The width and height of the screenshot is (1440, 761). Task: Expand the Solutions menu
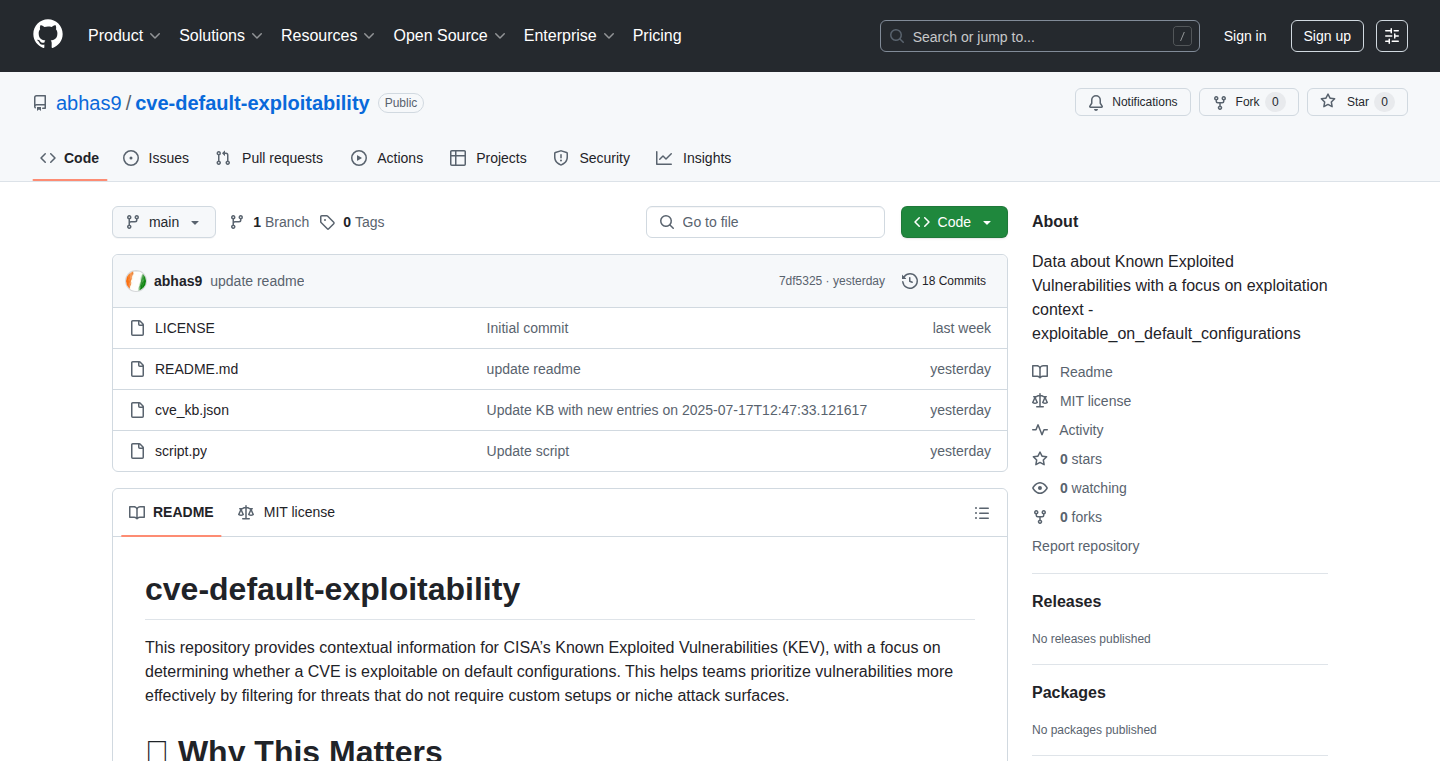pyautogui.click(x=221, y=36)
